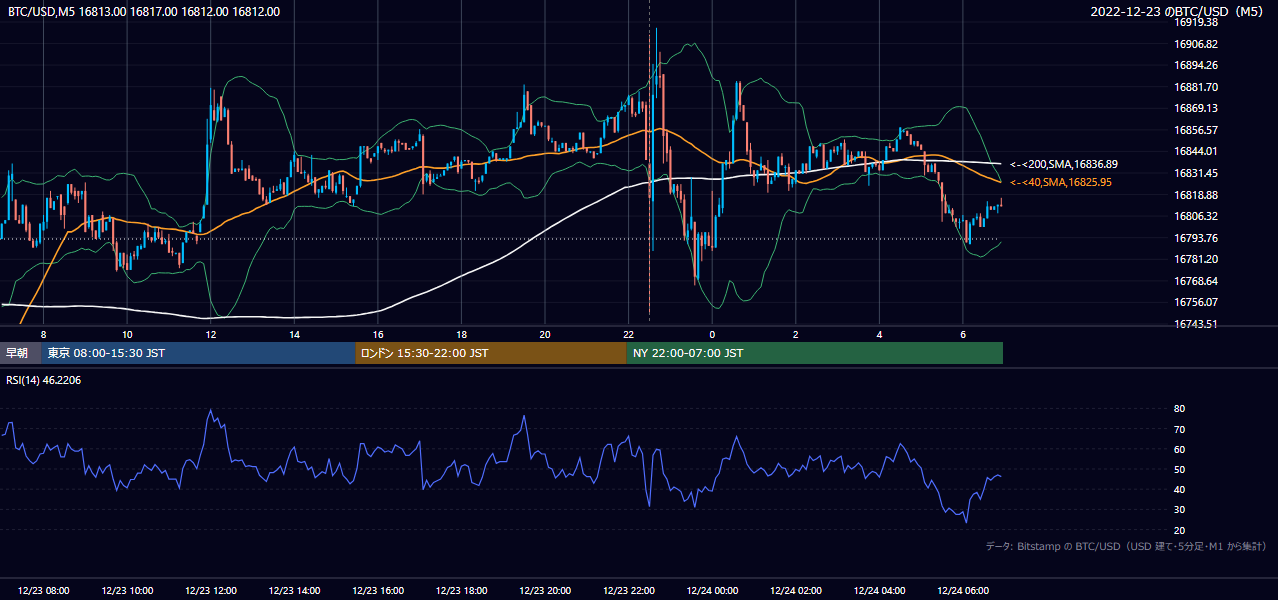Click price axis value 16781.20
Screen dimensions: 1278x600
[x=1195, y=259]
